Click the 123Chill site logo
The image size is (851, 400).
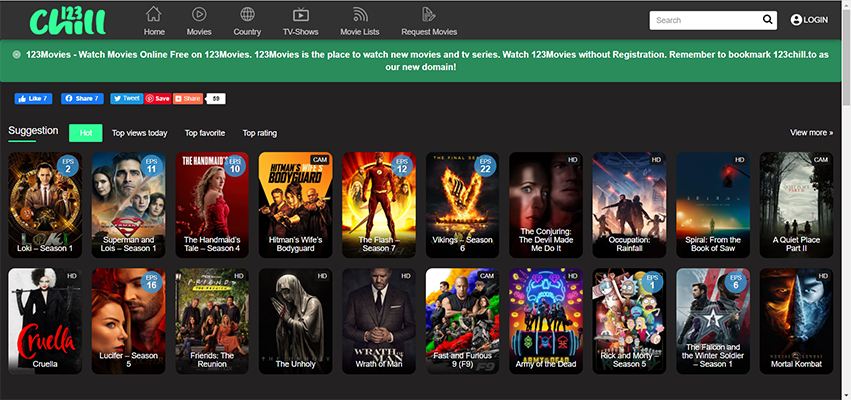[x=68, y=21]
